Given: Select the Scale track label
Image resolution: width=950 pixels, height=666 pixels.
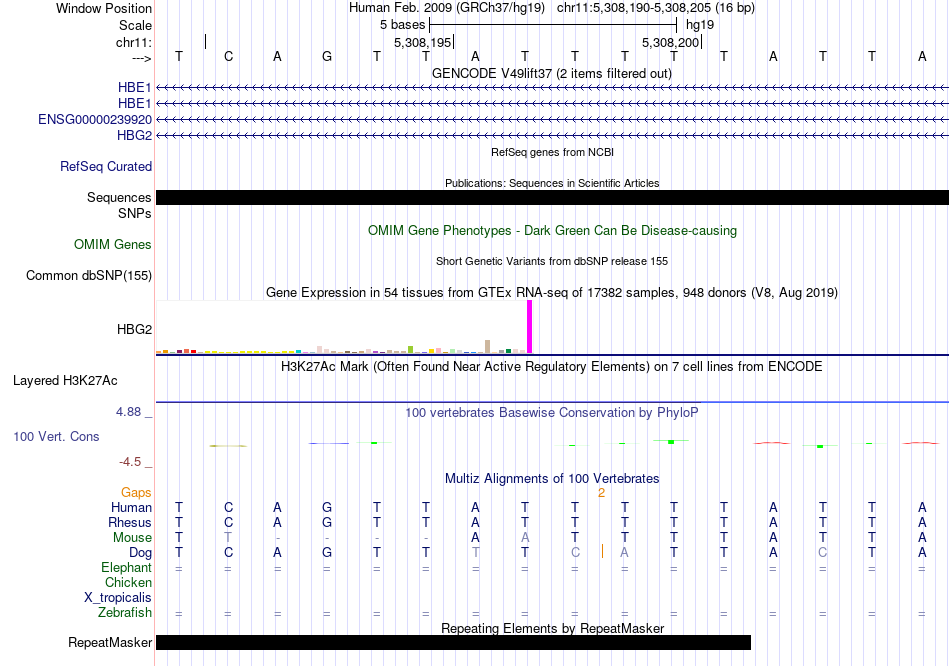Looking at the screenshot, I should (x=135, y=25).
